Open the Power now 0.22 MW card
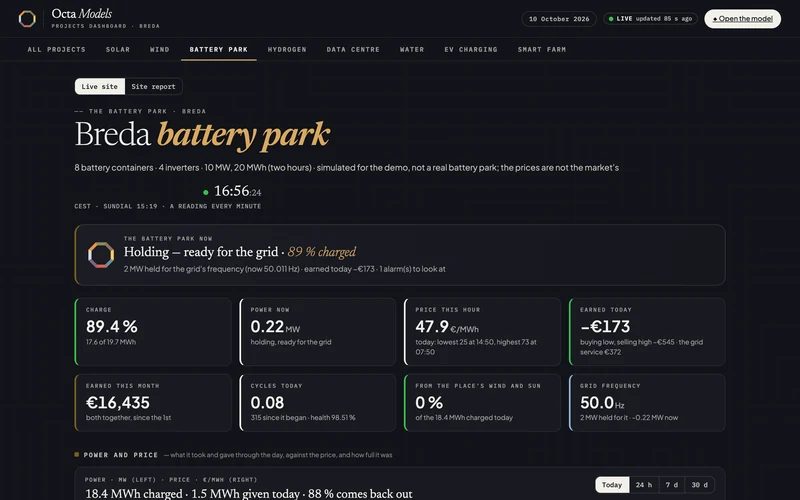This screenshot has width=800, height=500. tap(318, 332)
